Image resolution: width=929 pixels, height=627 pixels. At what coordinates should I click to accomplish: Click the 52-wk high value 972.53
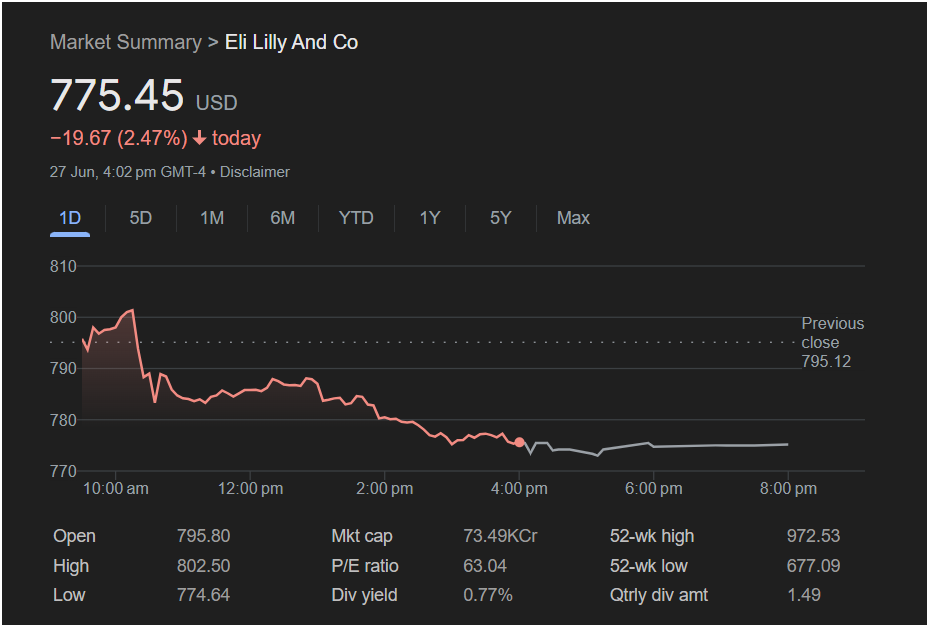(x=813, y=536)
